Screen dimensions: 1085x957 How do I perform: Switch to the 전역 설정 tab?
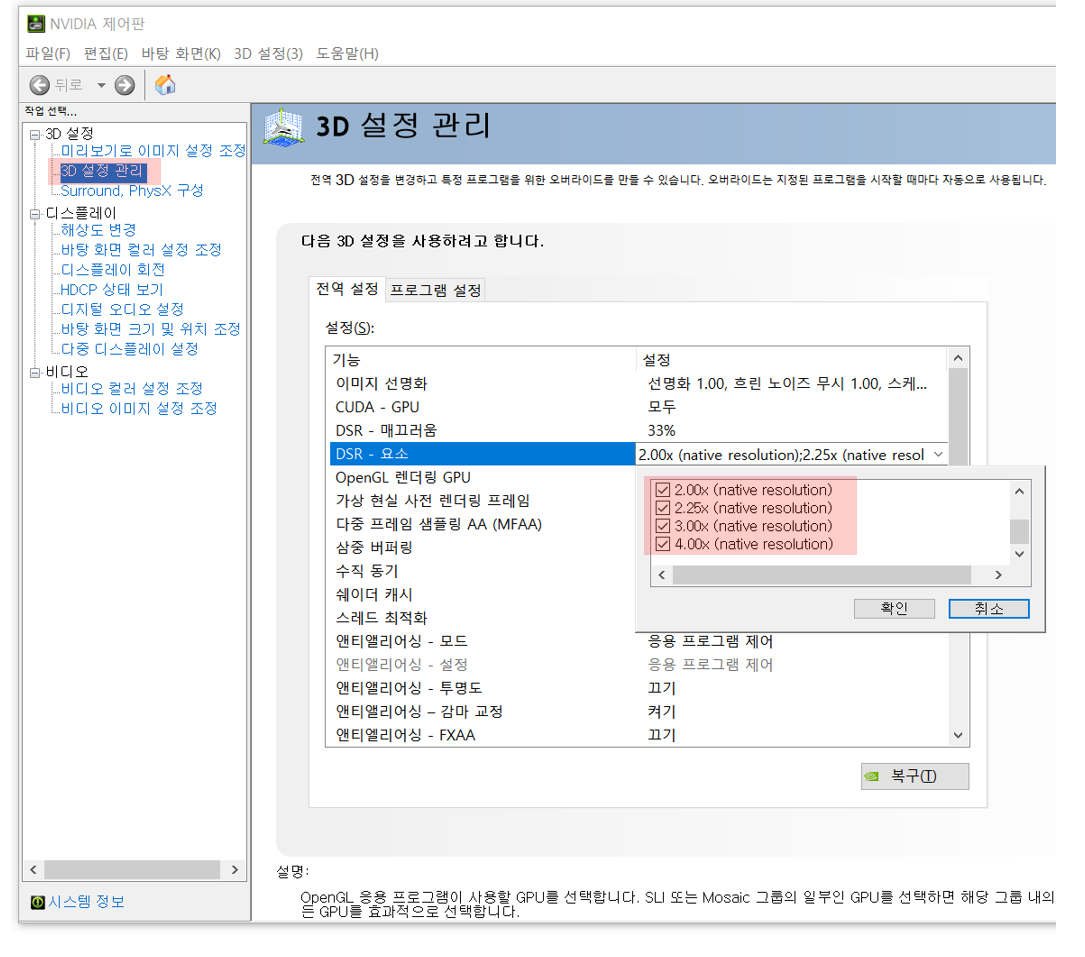coord(347,289)
